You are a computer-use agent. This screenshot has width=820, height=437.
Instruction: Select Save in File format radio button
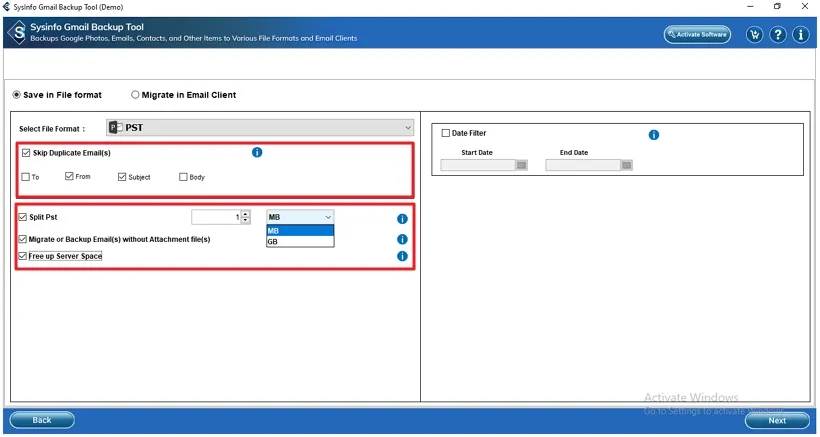17,95
